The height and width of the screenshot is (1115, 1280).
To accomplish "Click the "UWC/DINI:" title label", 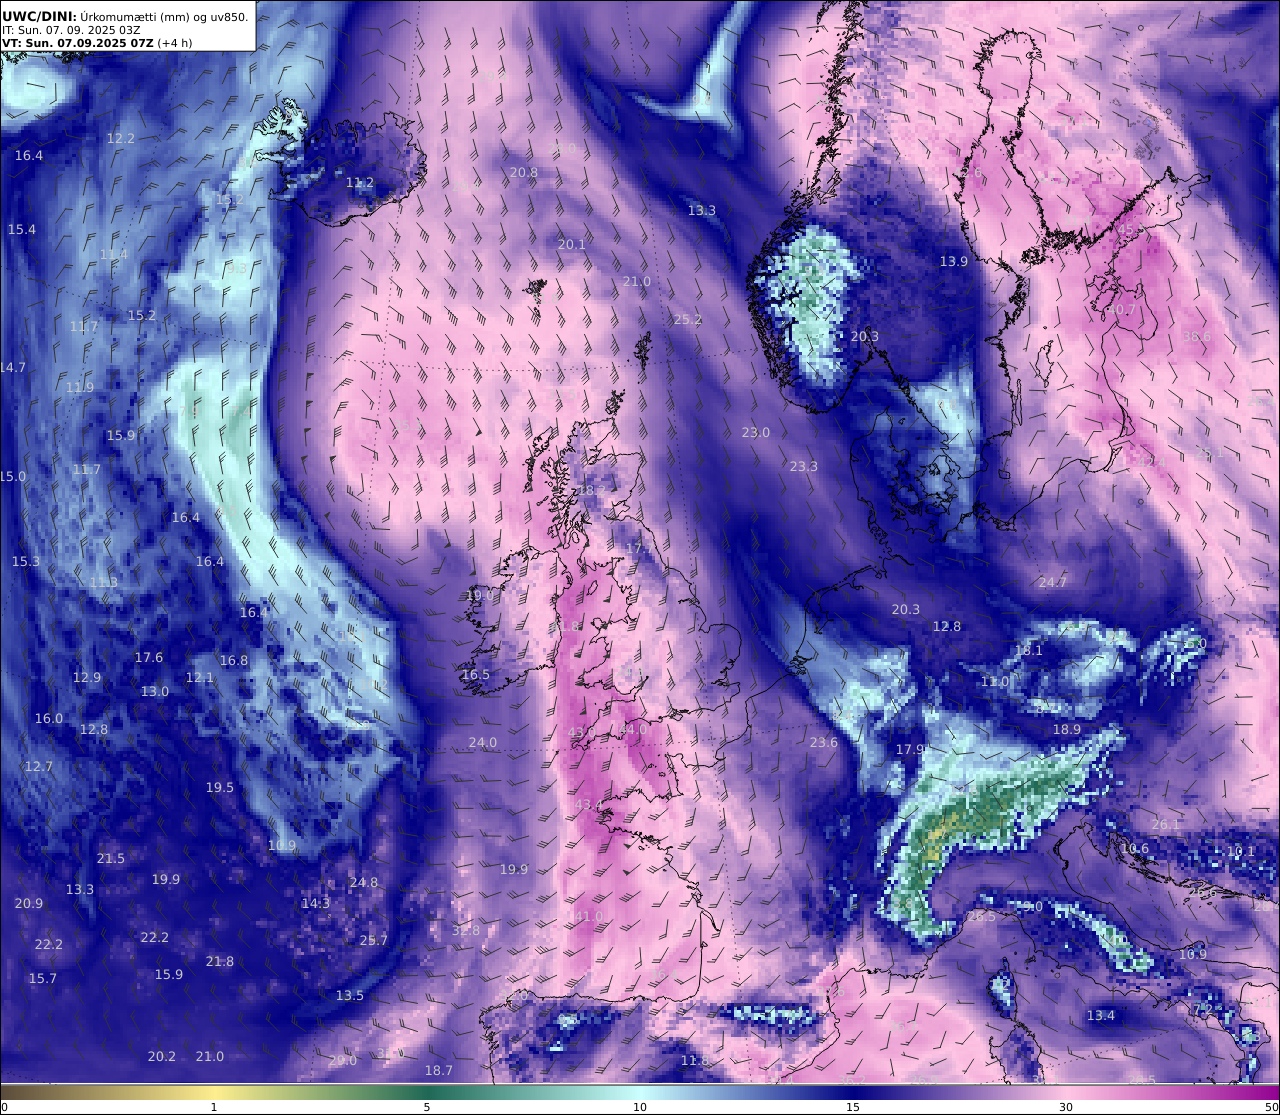I will point(40,16).
